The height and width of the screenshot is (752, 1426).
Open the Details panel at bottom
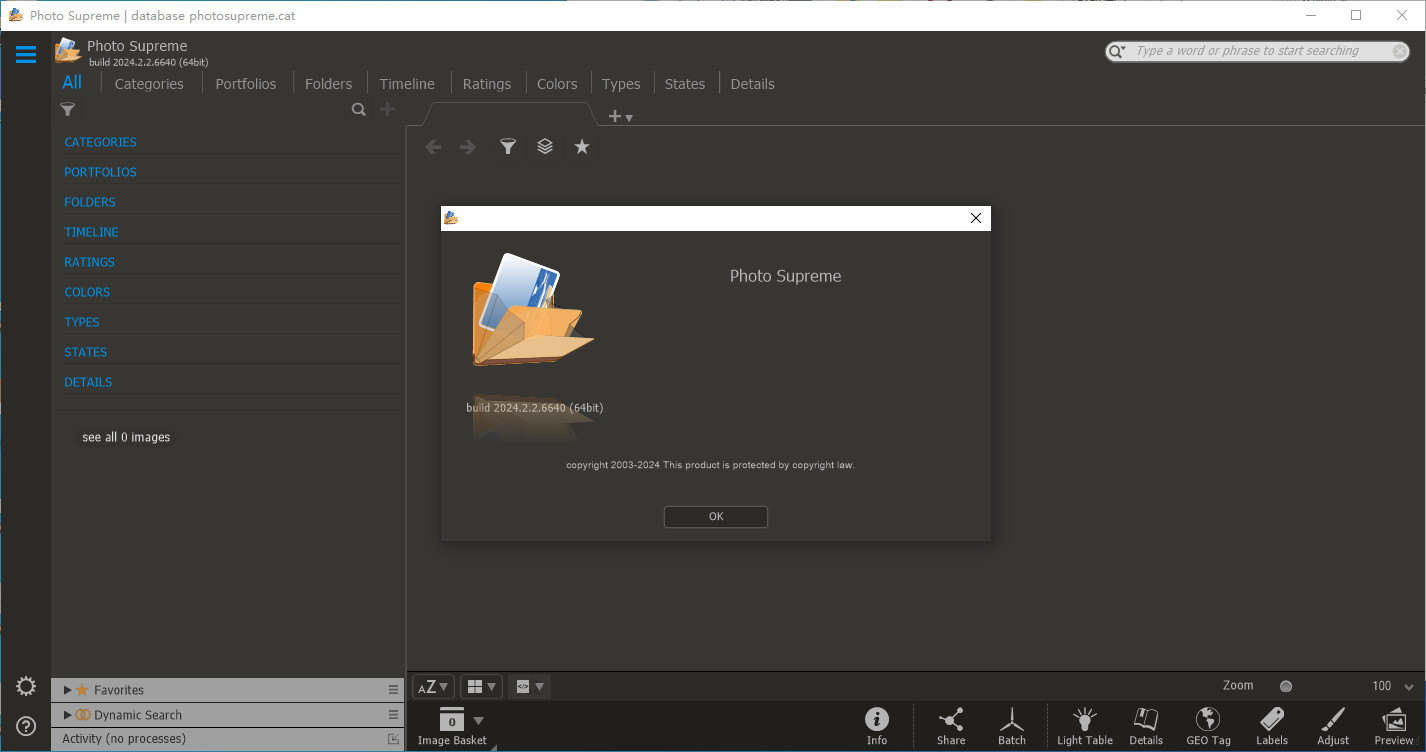tap(1146, 726)
